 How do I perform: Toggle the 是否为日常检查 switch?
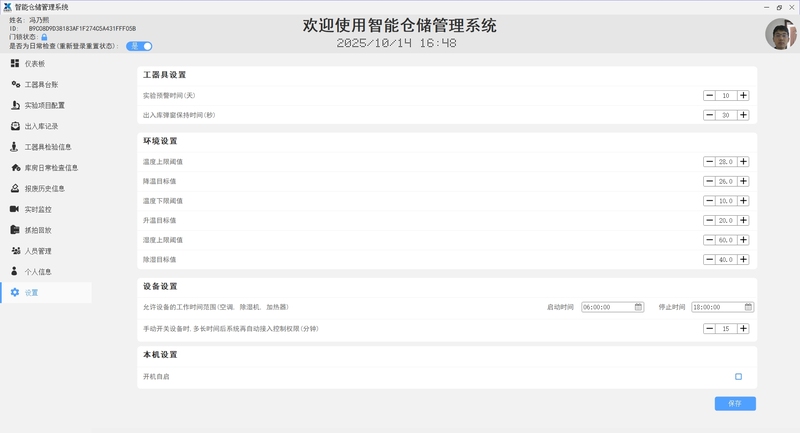(x=139, y=46)
